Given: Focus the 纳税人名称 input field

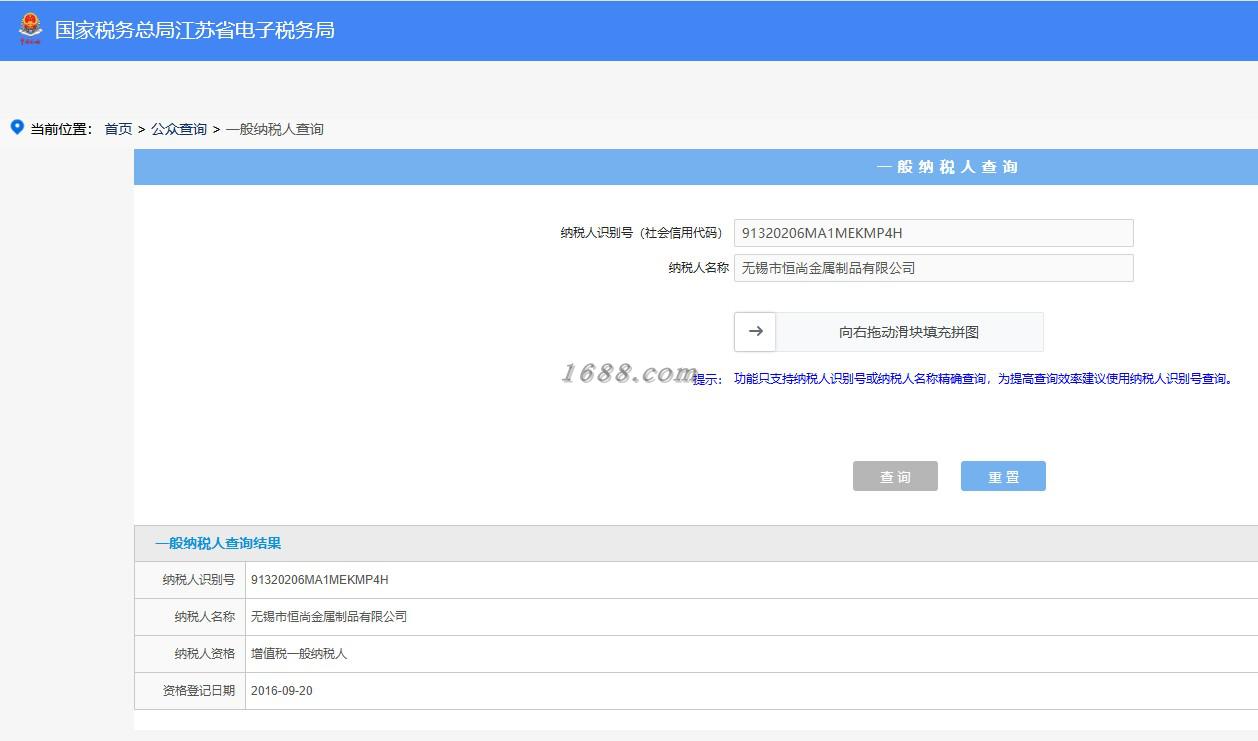Looking at the screenshot, I should tap(933, 268).
